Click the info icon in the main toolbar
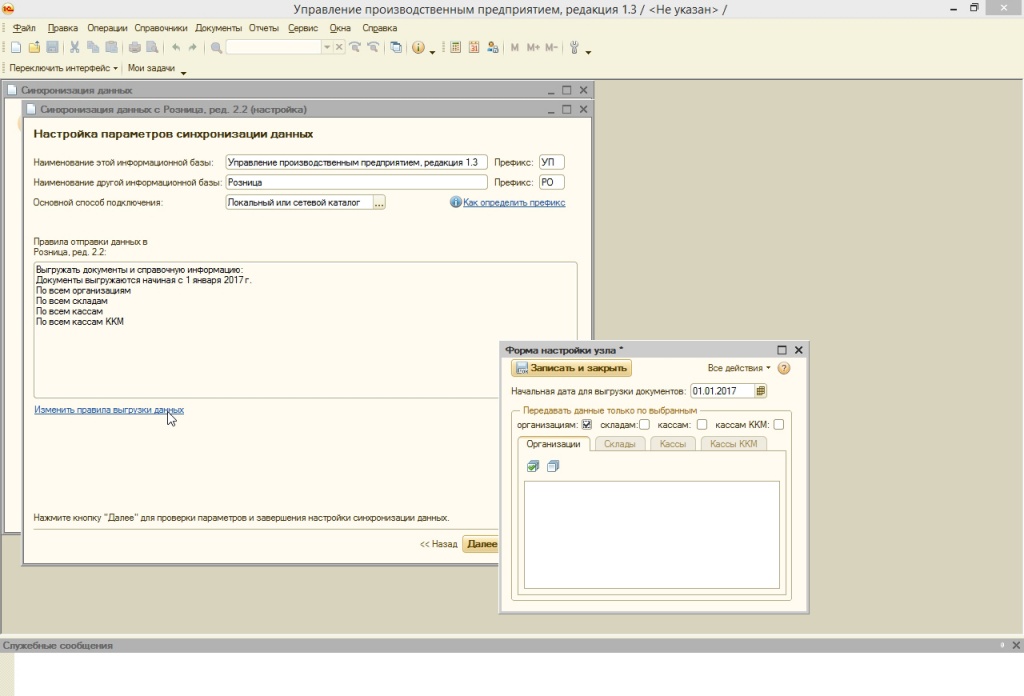Image resolution: width=1024 pixels, height=696 pixels. coord(418,47)
